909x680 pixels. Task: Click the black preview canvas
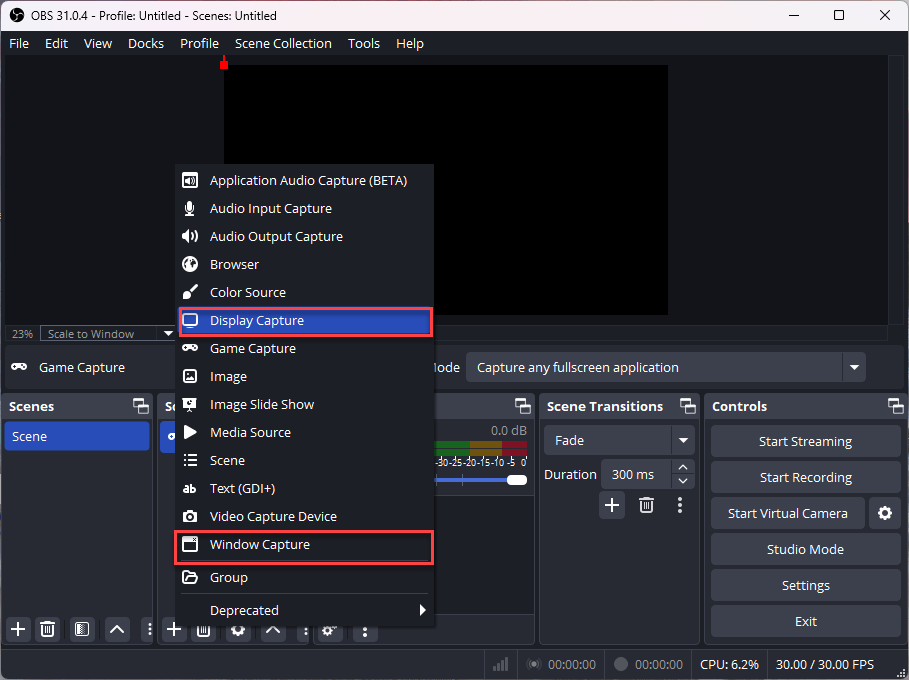[446, 190]
